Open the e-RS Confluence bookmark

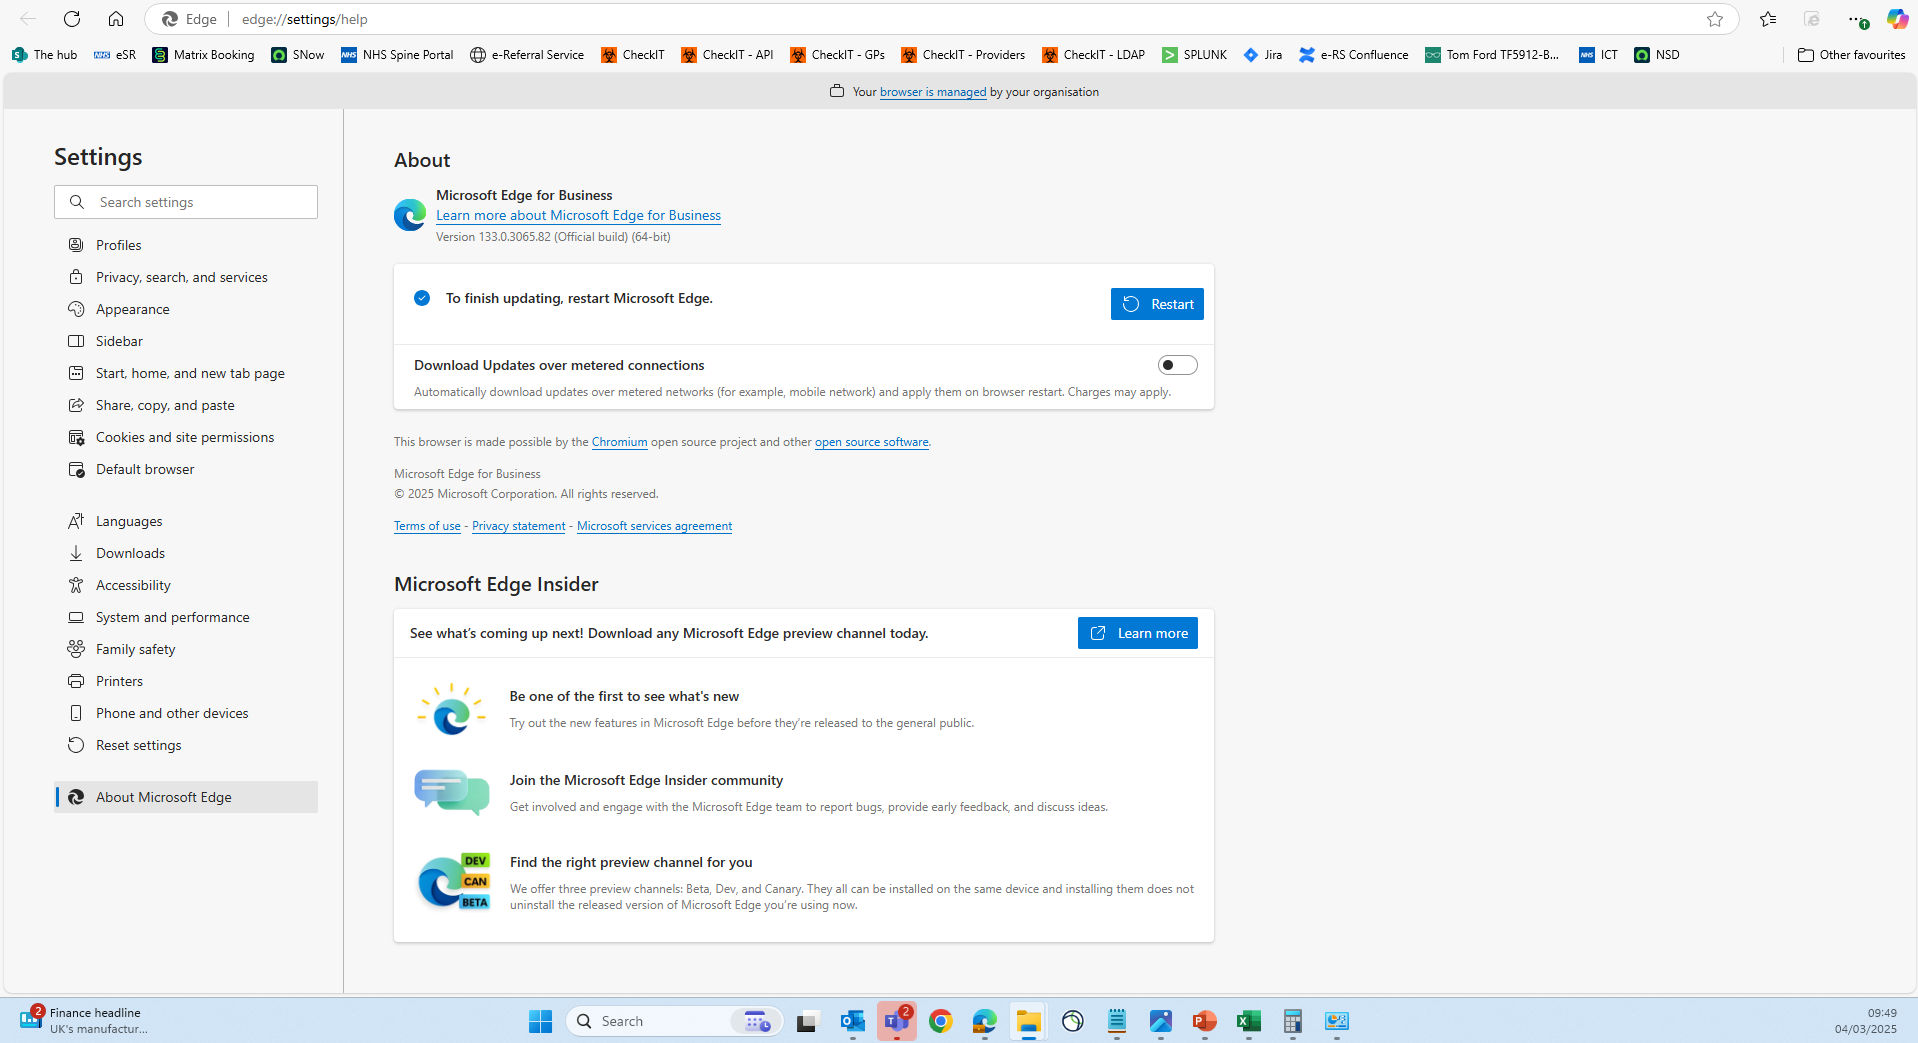point(1354,55)
